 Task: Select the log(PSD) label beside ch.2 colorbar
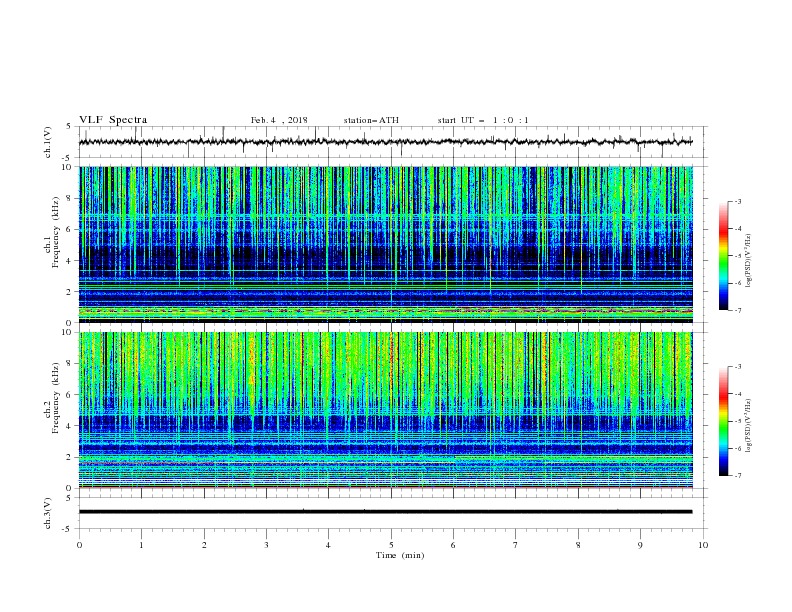click(749, 425)
